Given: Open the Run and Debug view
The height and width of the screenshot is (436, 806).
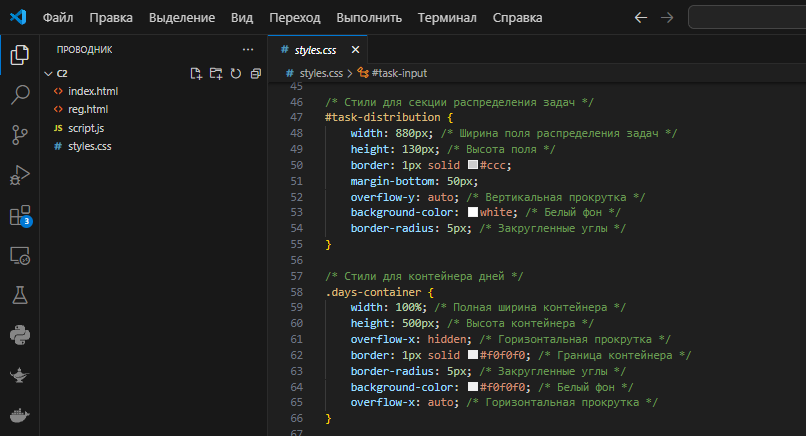Looking at the screenshot, I should coord(19,175).
